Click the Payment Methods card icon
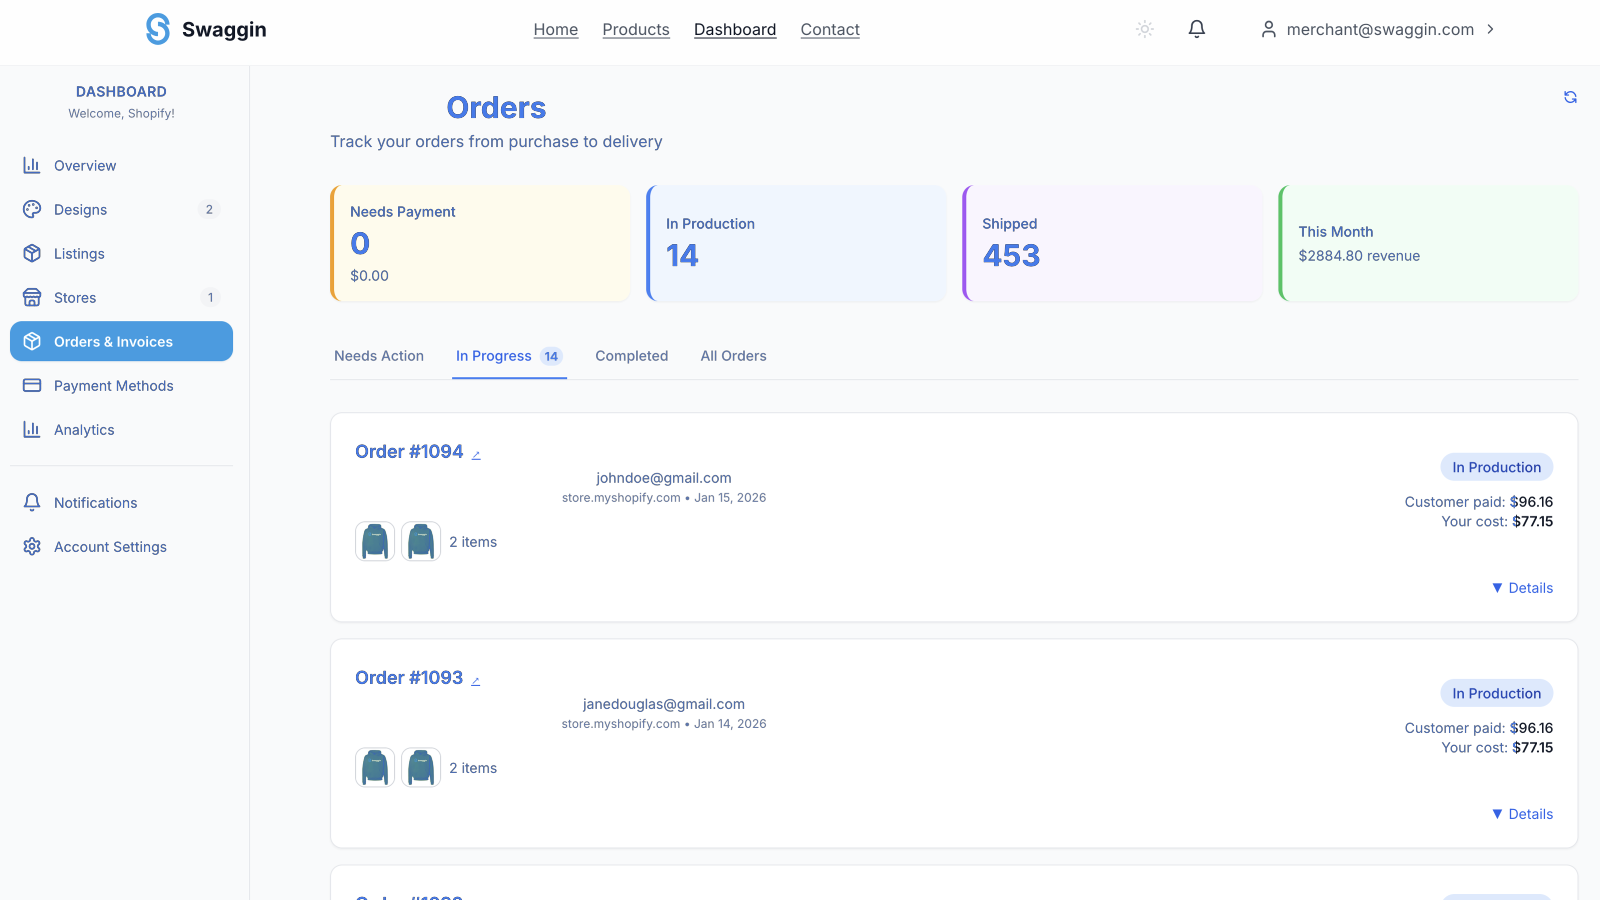1600x900 pixels. (32, 385)
